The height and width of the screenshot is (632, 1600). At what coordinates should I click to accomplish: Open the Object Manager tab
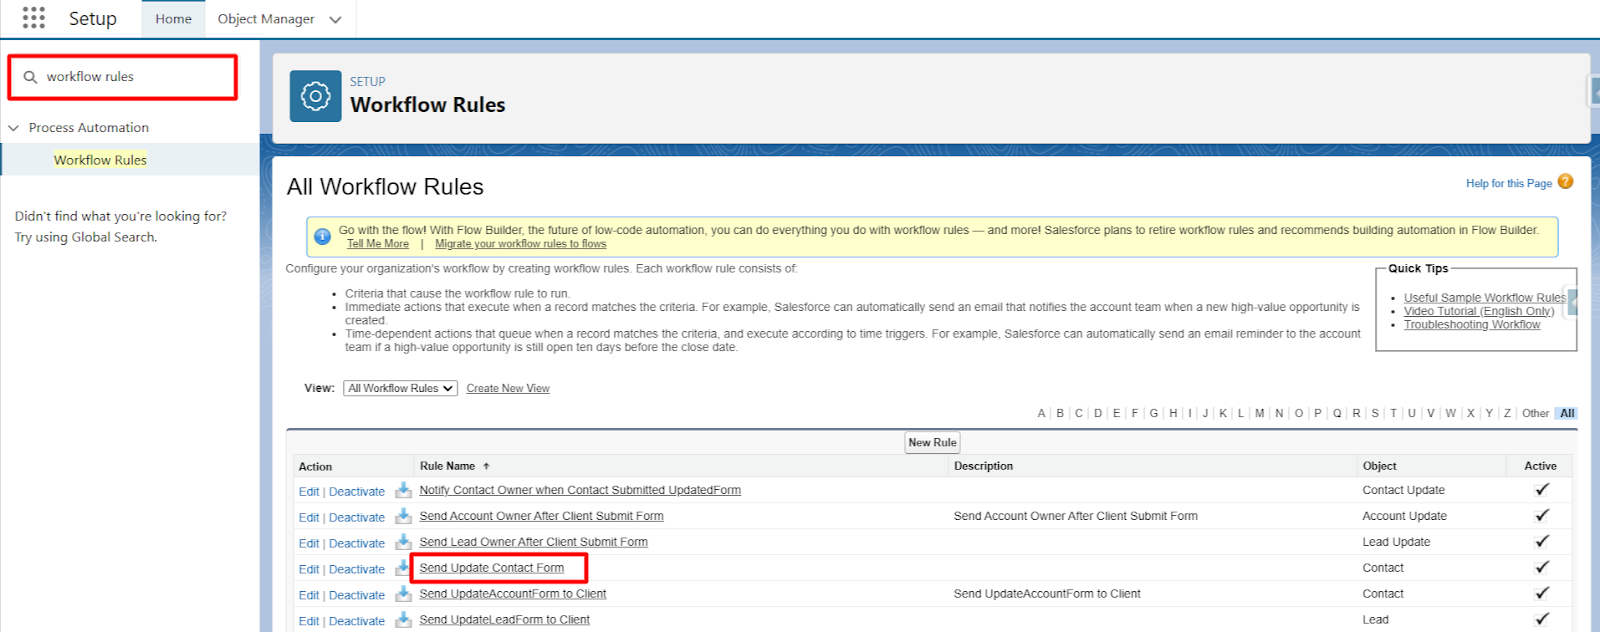266,19
